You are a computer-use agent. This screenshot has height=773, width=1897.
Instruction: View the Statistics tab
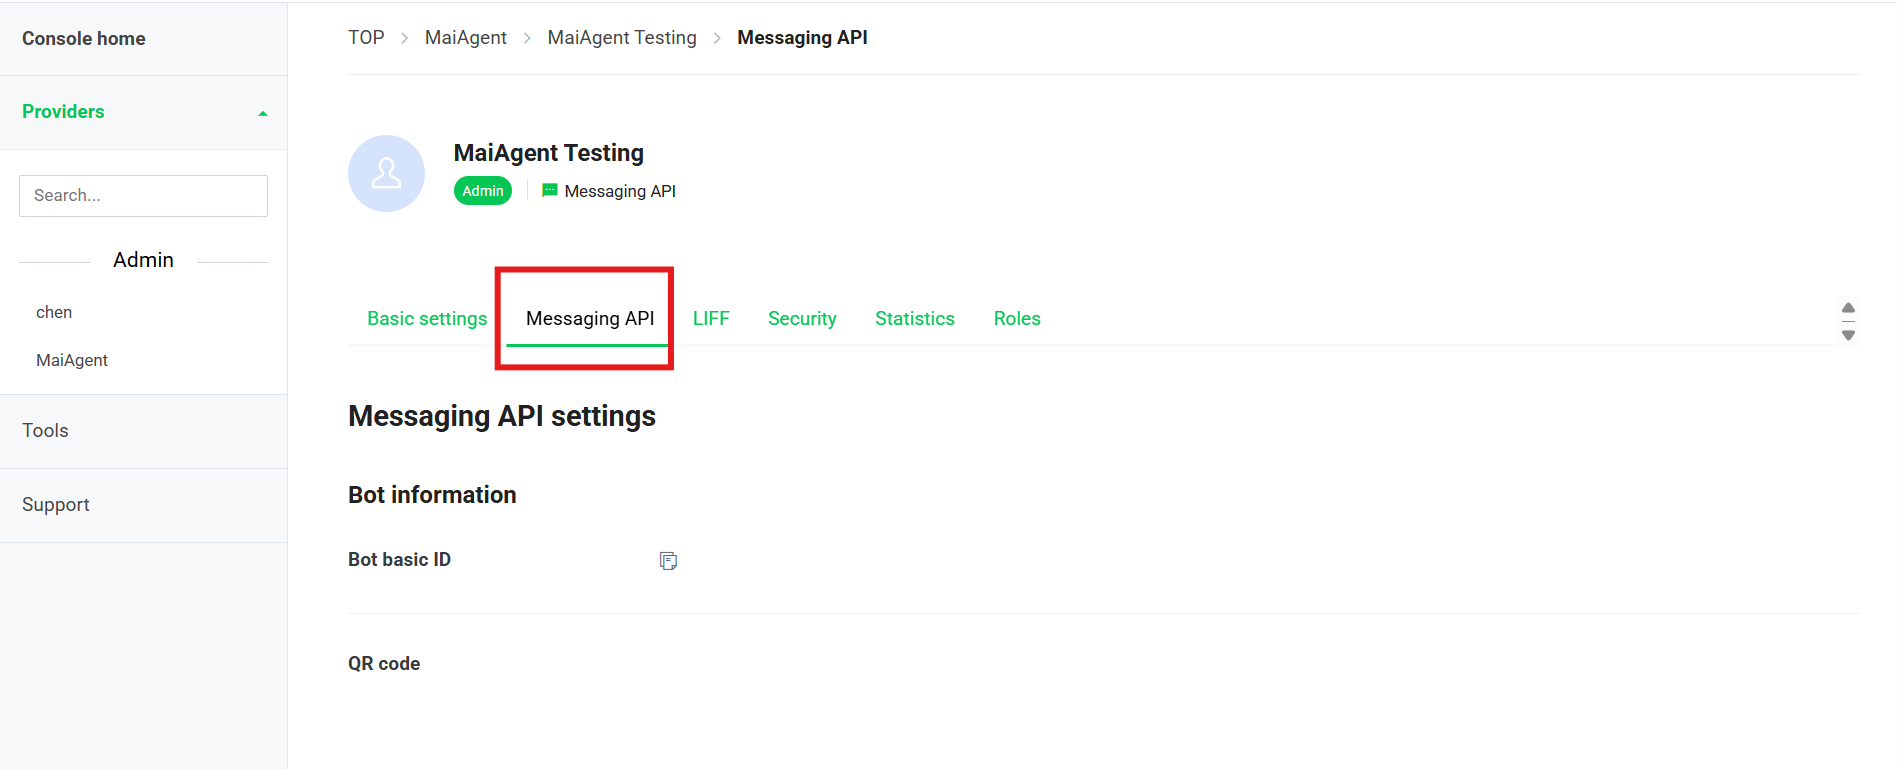coord(914,318)
